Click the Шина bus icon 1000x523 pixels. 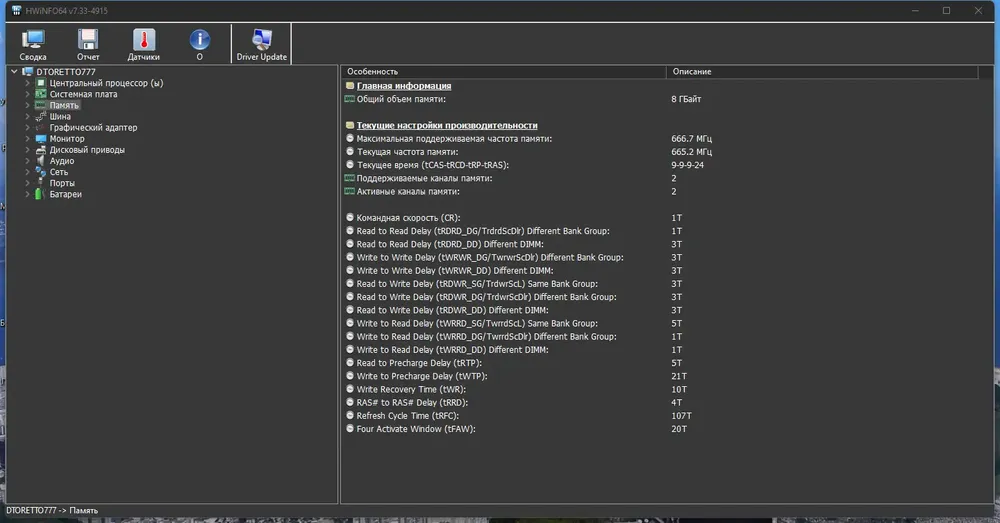click(41, 116)
